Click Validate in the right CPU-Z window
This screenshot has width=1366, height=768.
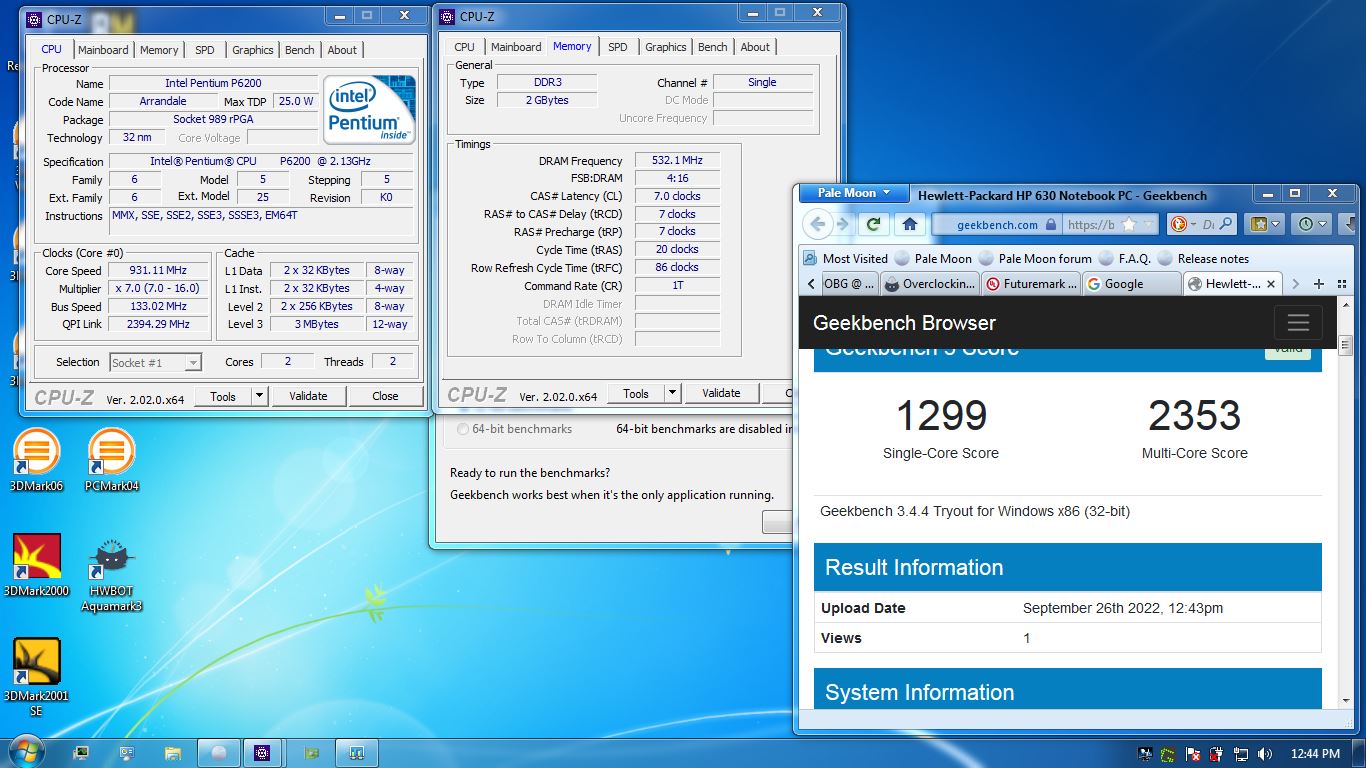pos(721,393)
